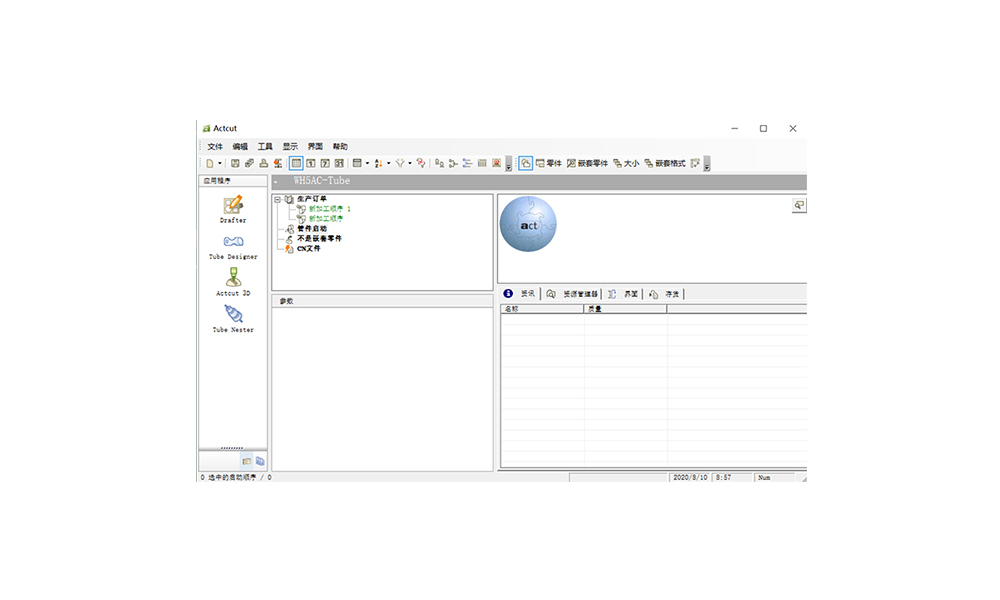
Task: Toggle the highlighted shapes button before 零件
Action: pos(526,163)
